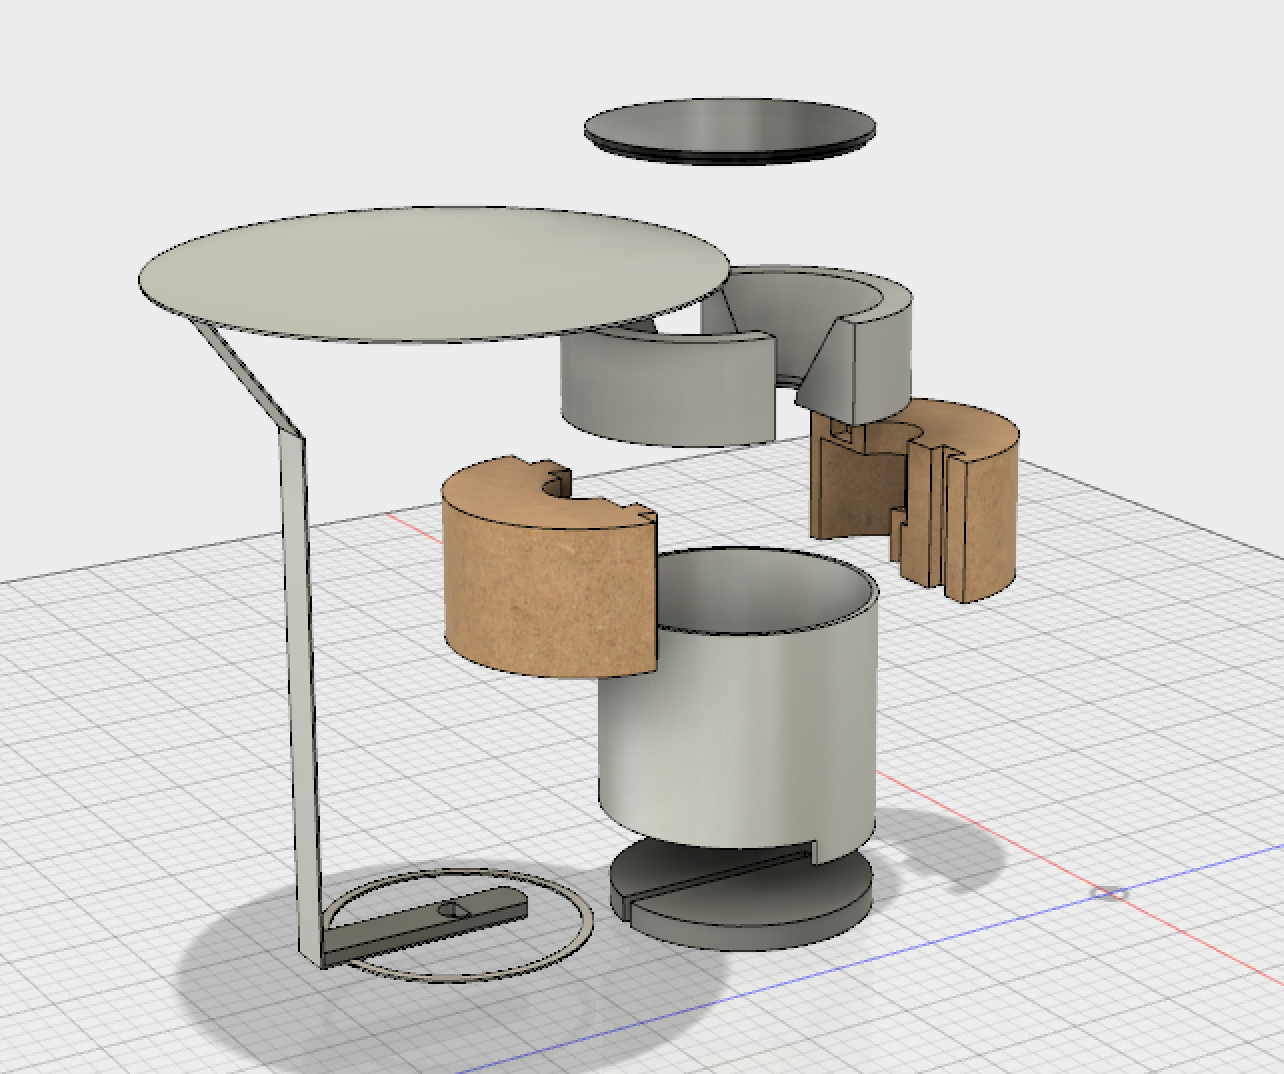Viewport: 1284px width, 1074px height.
Task: Click the origin point marker on the grid
Action: [x=1109, y=892]
